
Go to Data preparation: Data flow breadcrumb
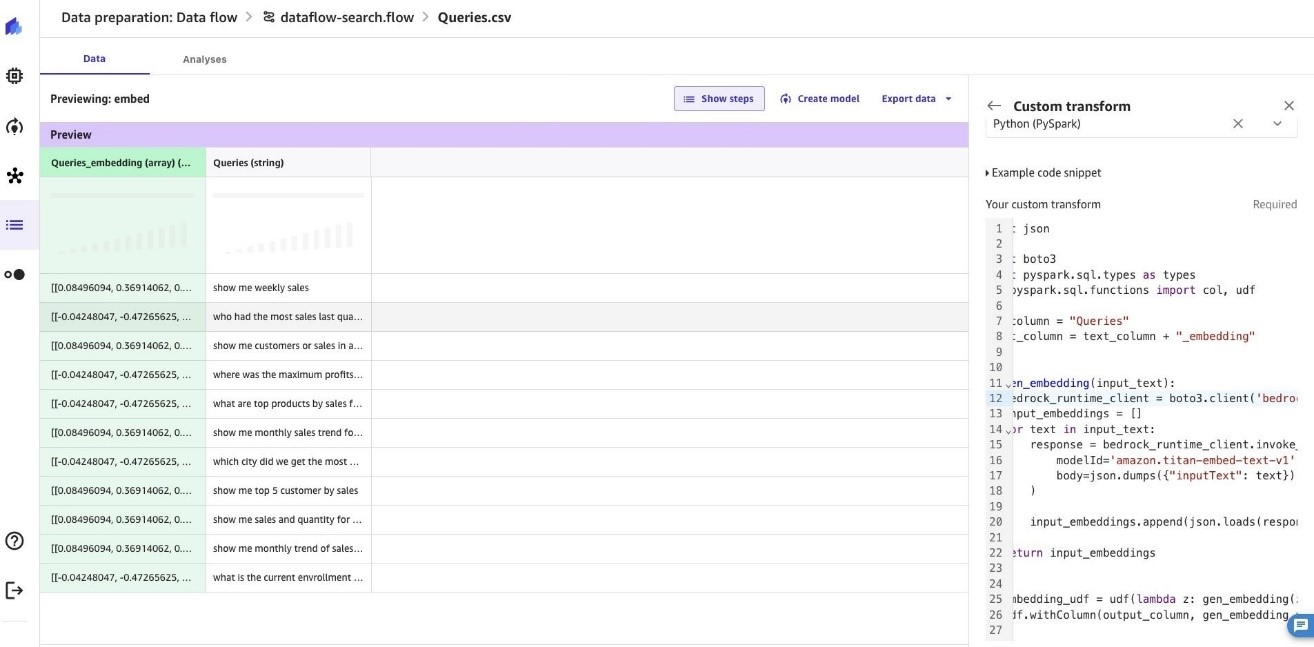[149, 18]
